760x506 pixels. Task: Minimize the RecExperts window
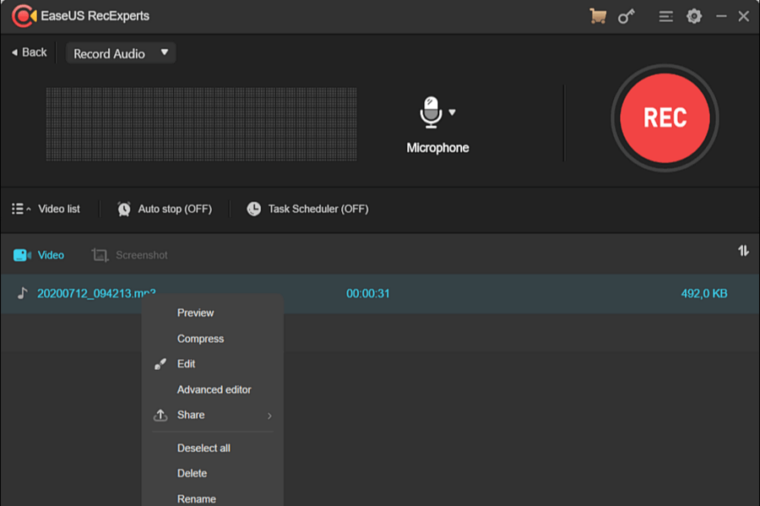click(x=721, y=16)
